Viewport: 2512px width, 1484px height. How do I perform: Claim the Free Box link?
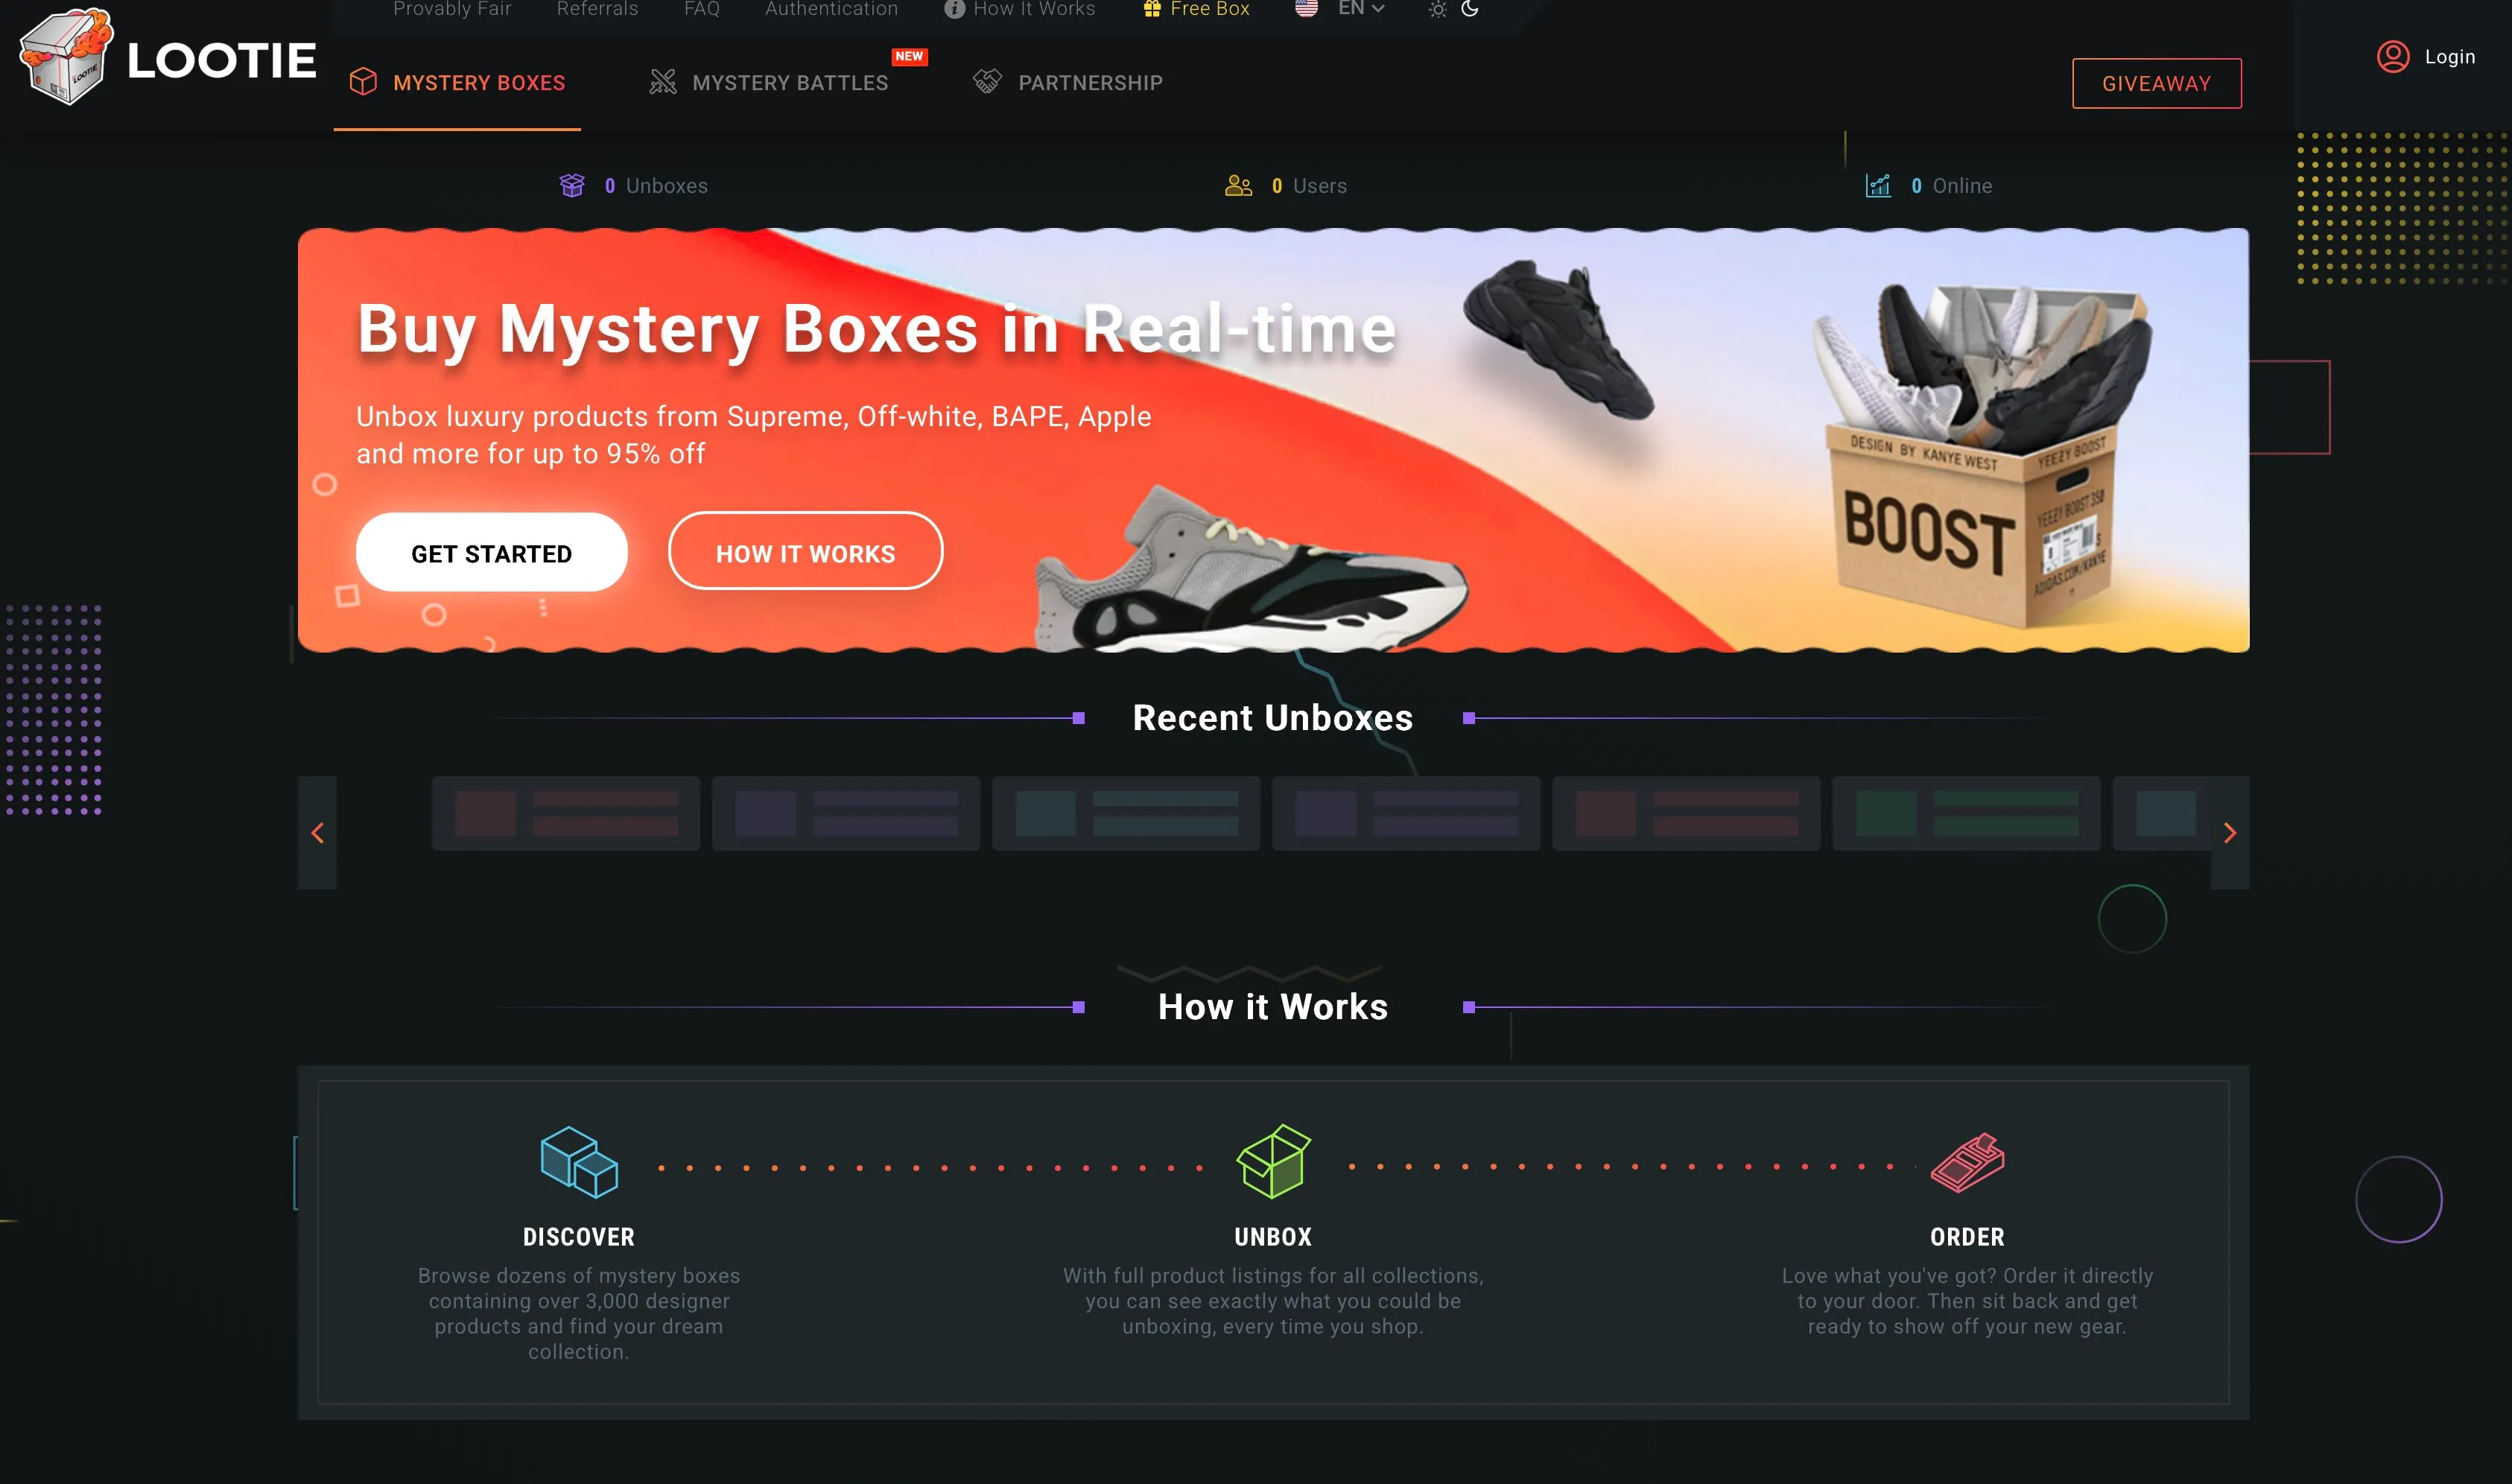tap(1209, 9)
